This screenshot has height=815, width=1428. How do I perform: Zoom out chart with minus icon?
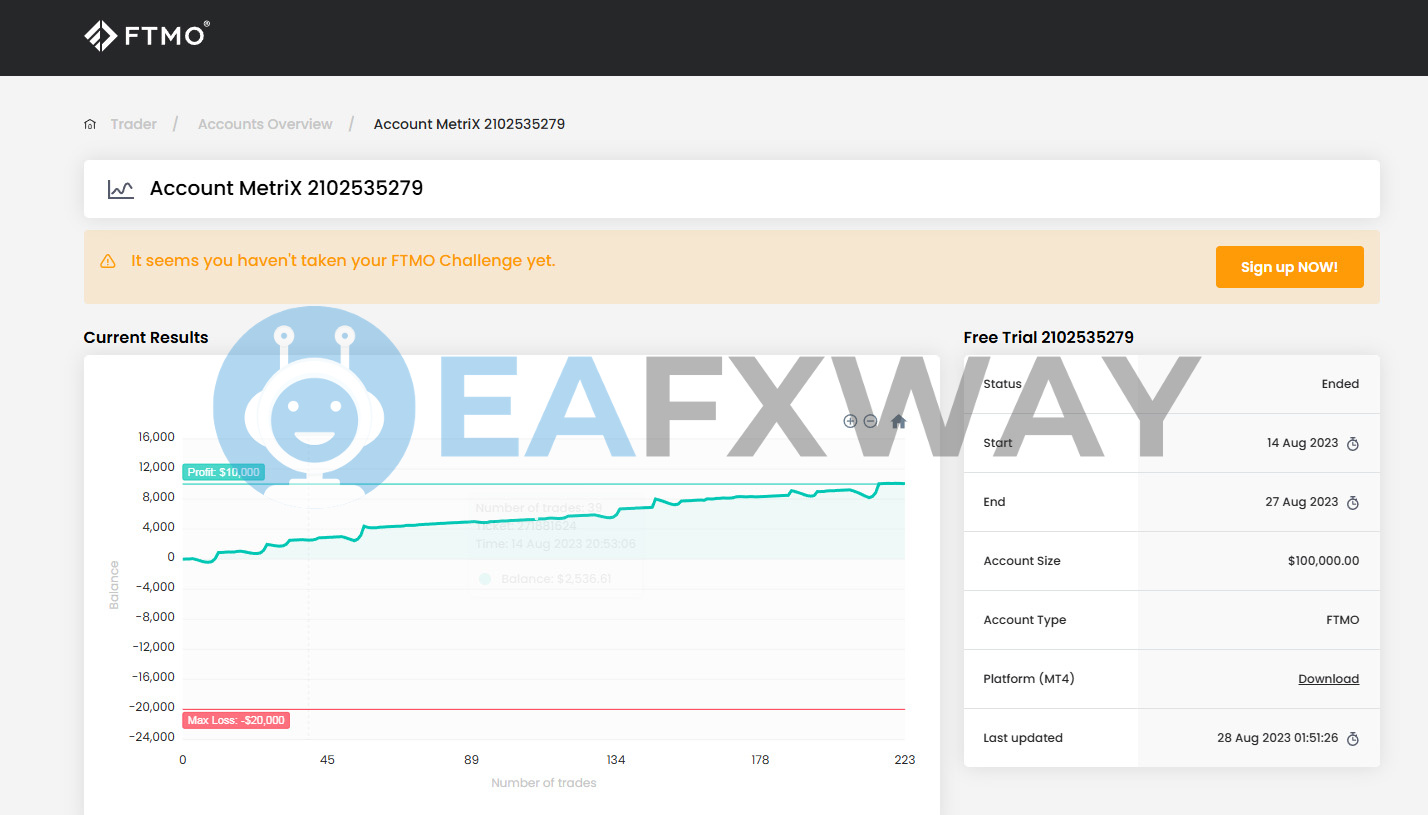870,421
